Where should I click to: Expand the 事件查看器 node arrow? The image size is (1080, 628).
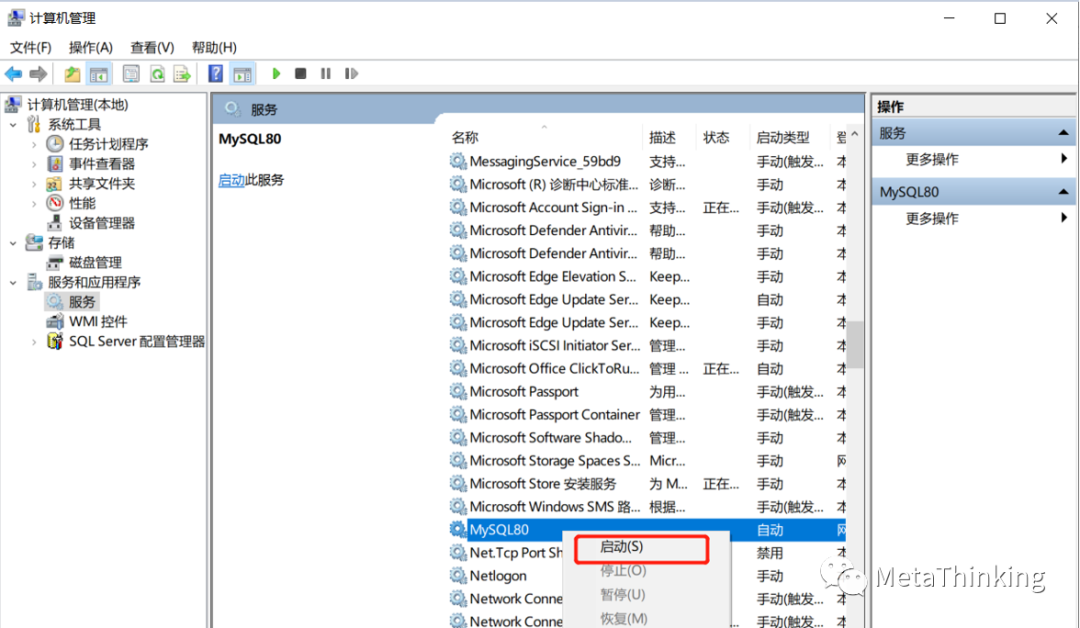coord(34,164)
